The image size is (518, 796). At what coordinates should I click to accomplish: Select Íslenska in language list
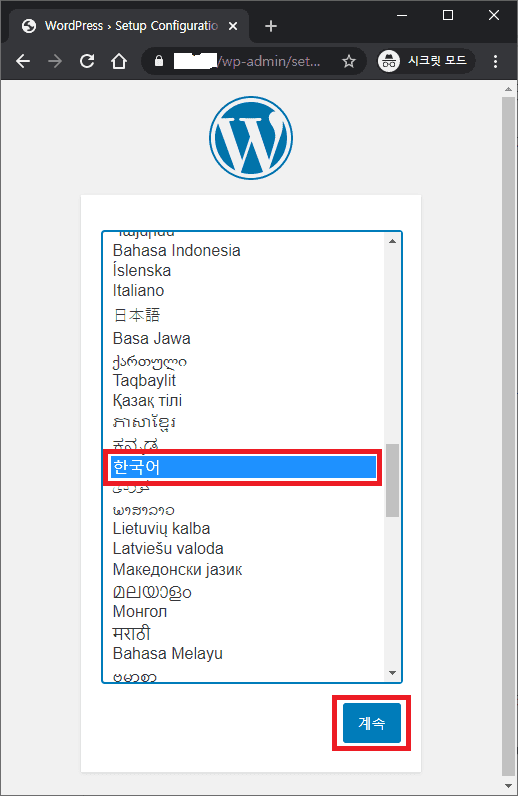[244, 271]
